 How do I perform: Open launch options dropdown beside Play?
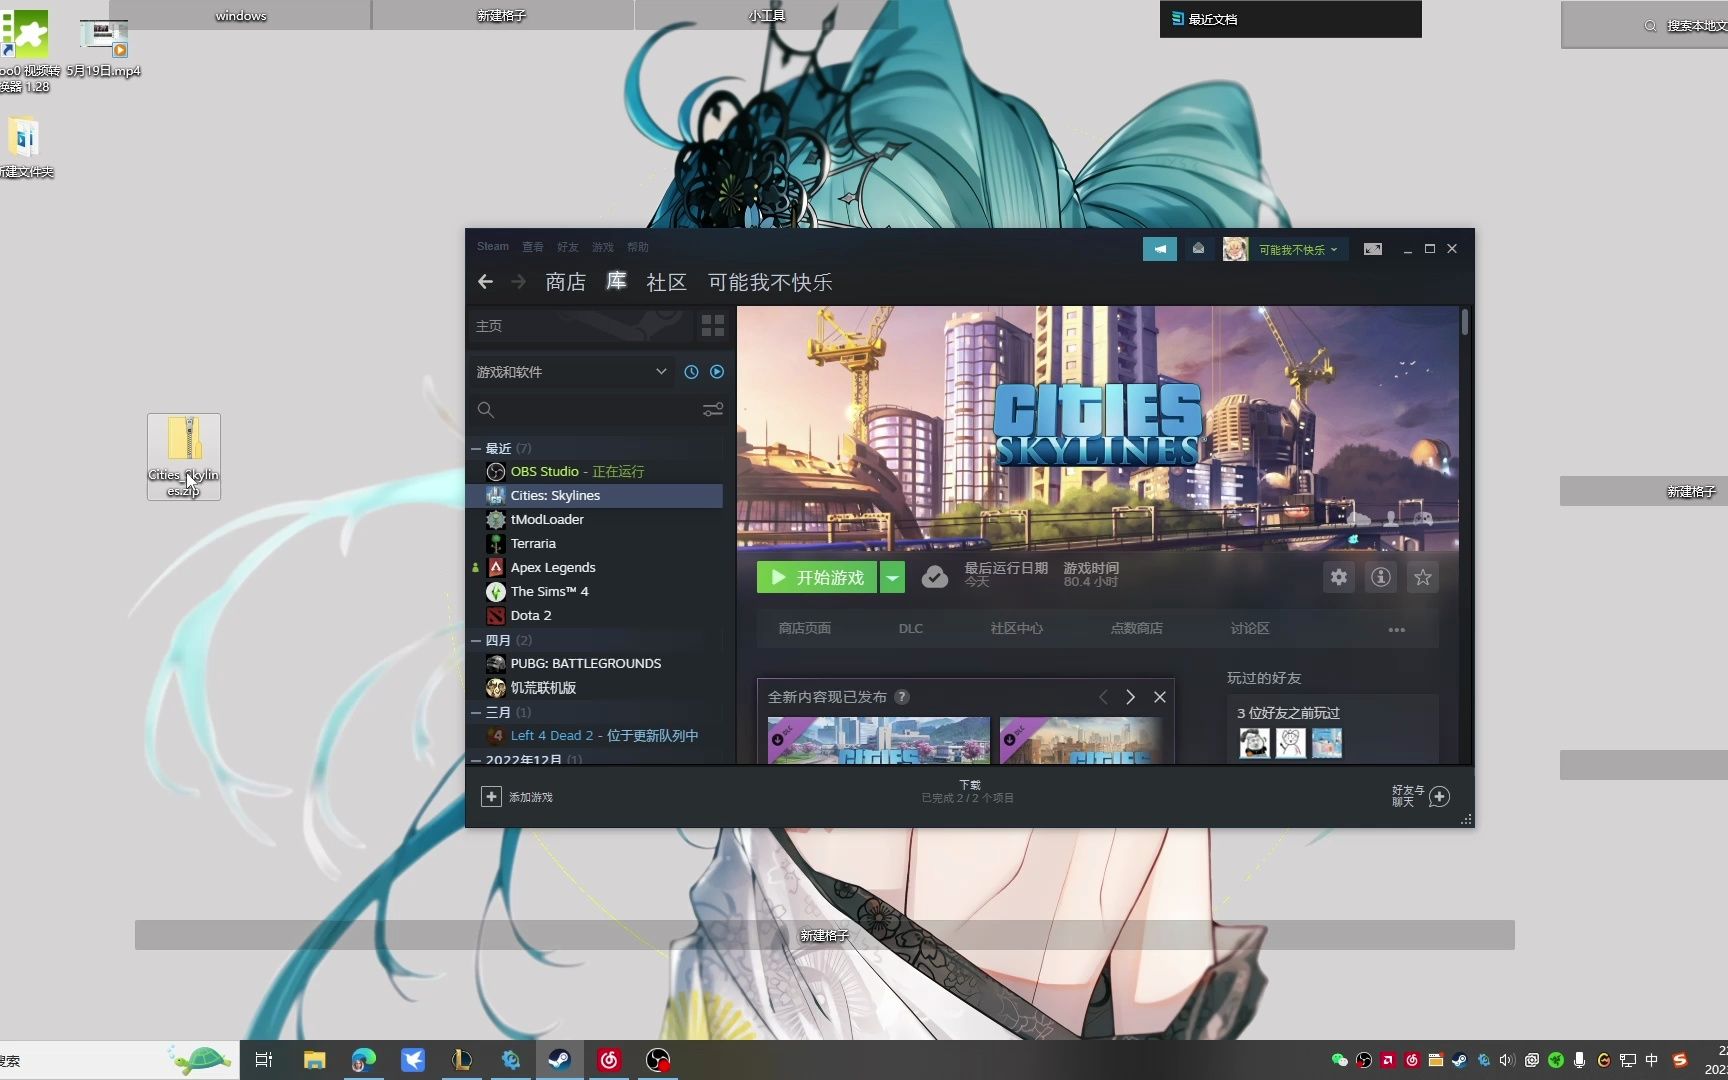[x=892, y=577]
